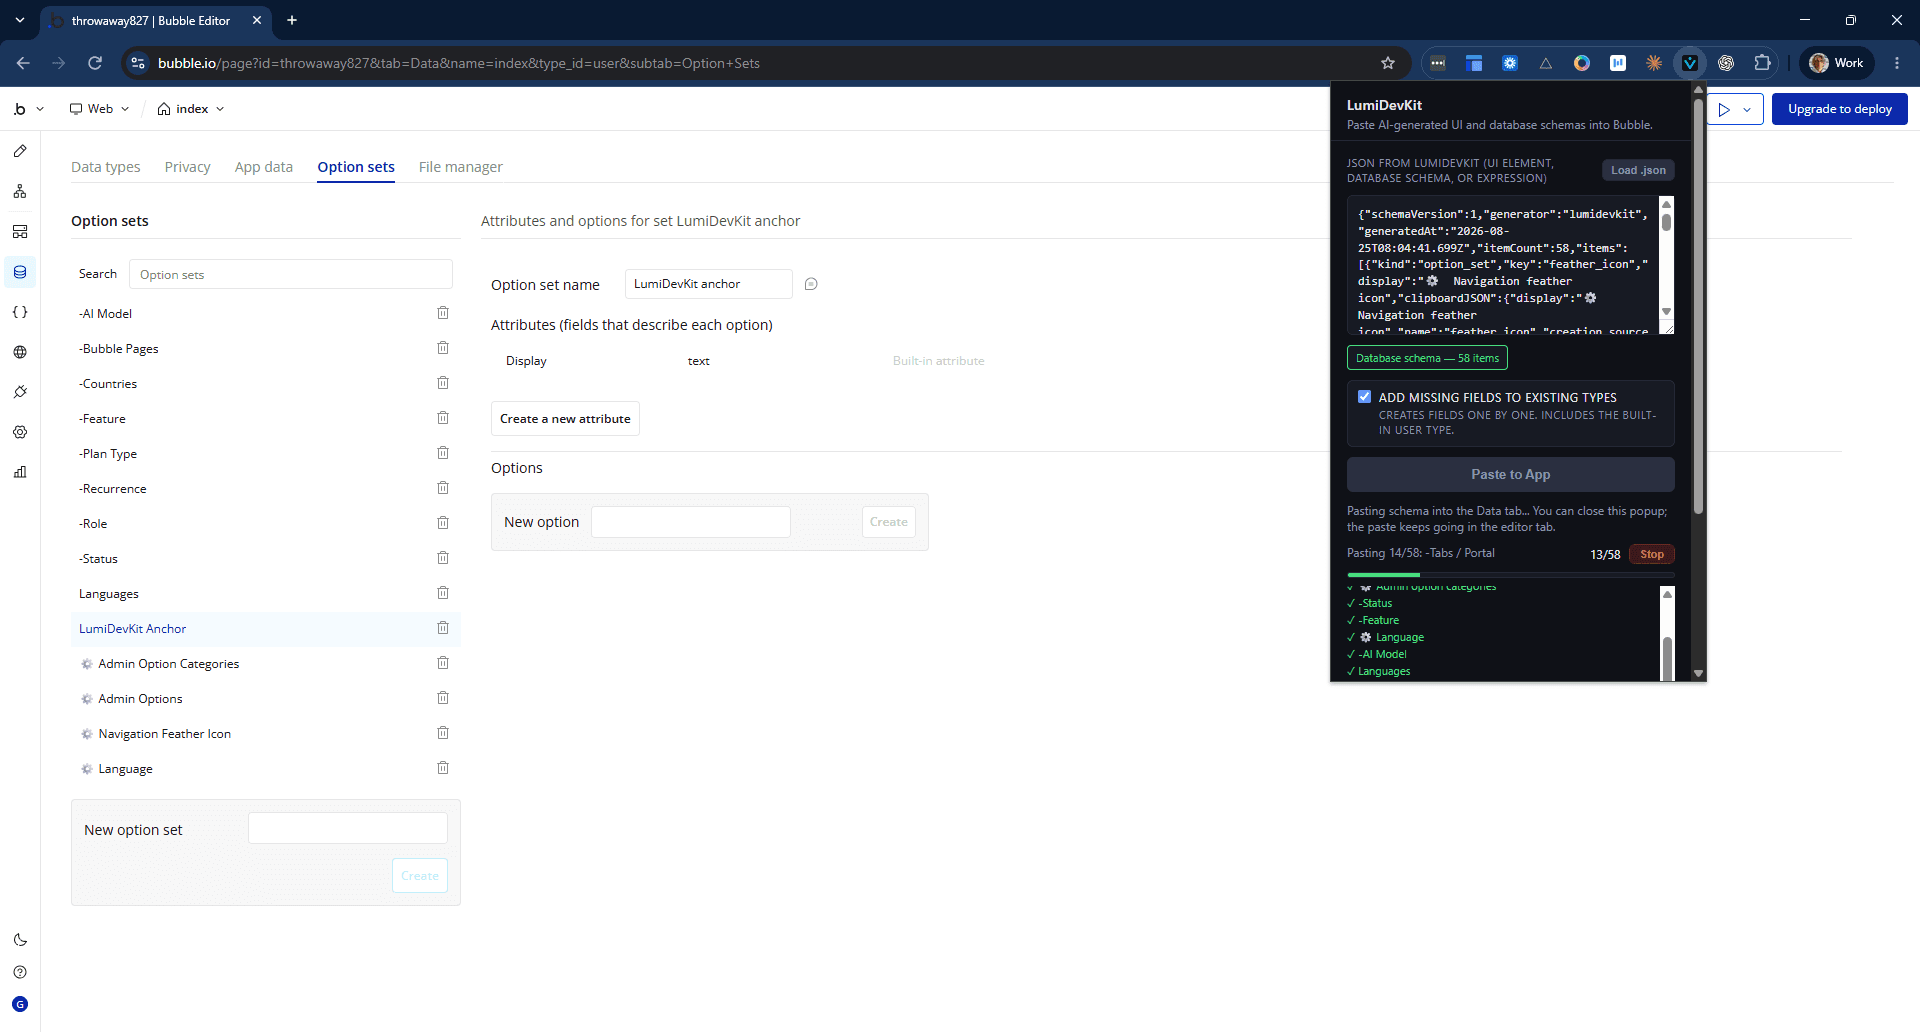This screenshot has width=1920, height=1032.
Task: Click comment icon beside Option set name
Action: (811, 284)
